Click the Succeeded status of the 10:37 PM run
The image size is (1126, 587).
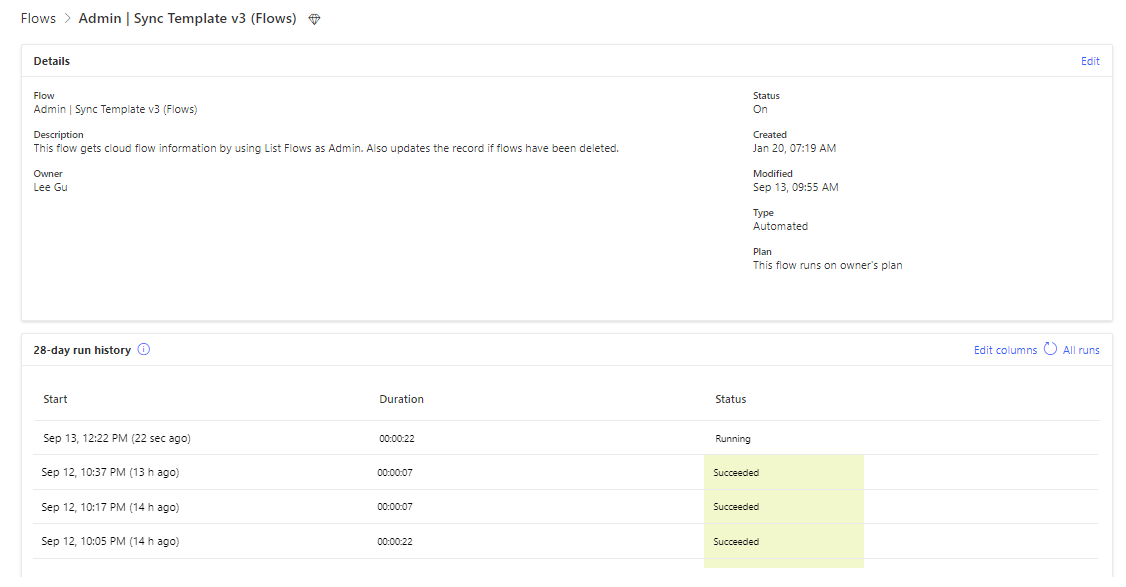point(736,472)
